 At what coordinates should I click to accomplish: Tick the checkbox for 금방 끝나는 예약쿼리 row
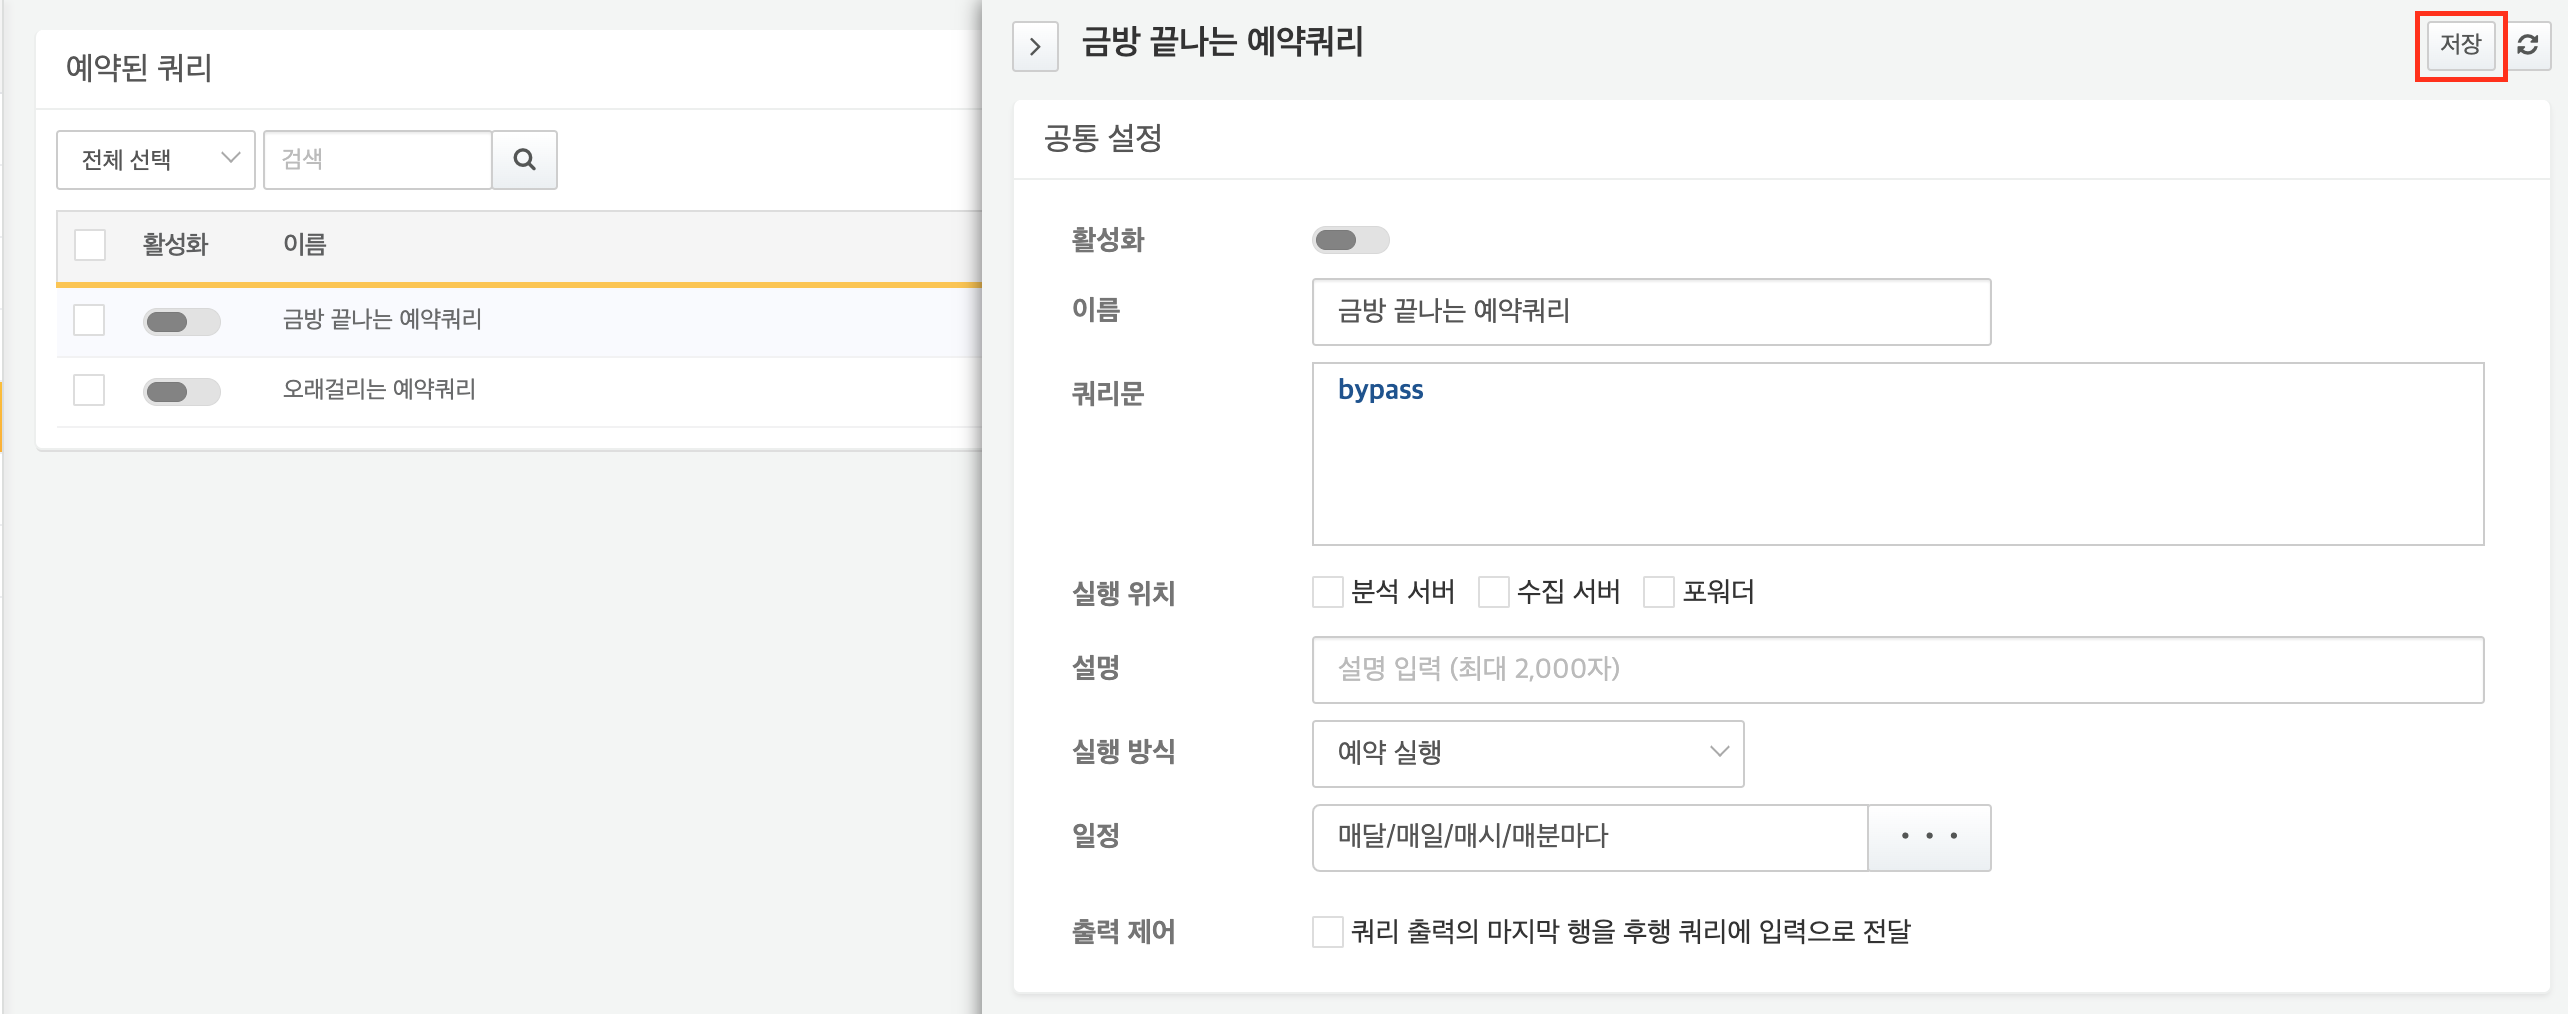89,320
